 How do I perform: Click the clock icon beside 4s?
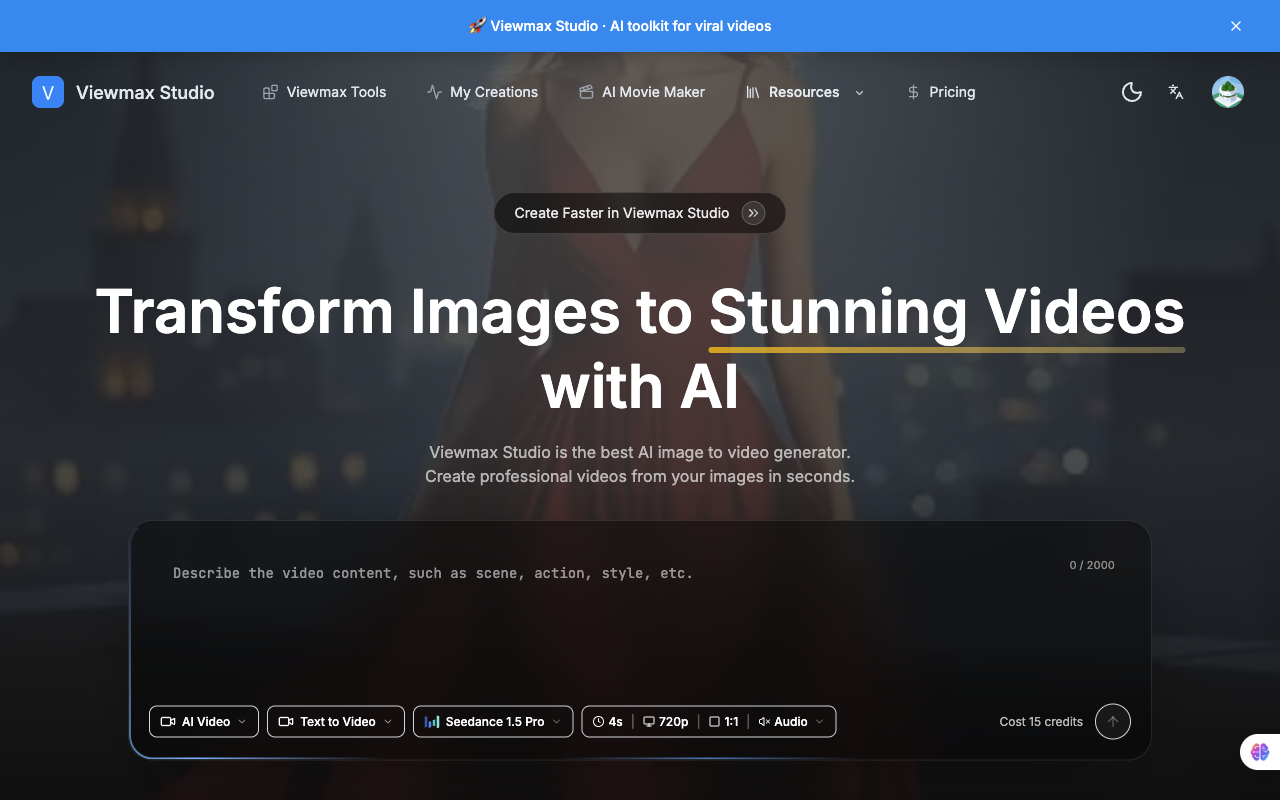point(599,722)
